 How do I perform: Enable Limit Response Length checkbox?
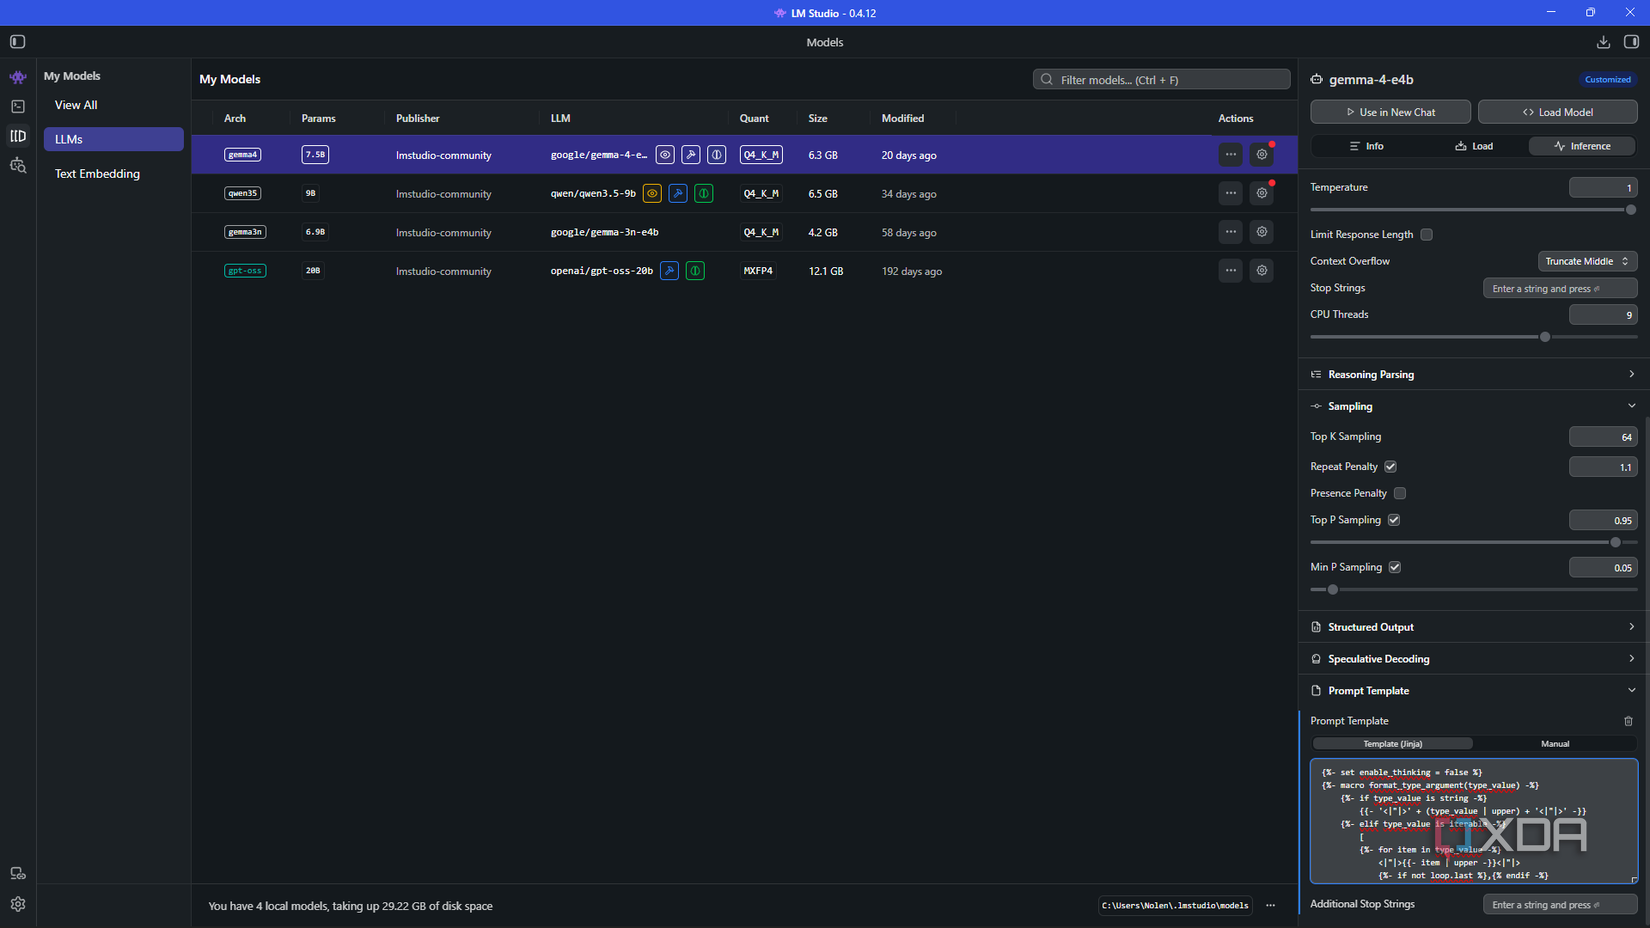(1427, 235)
